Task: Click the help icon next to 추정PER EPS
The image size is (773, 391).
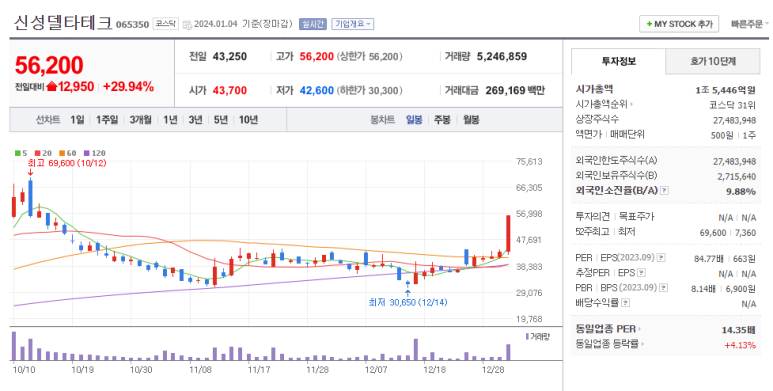Action: coord(641,272)
